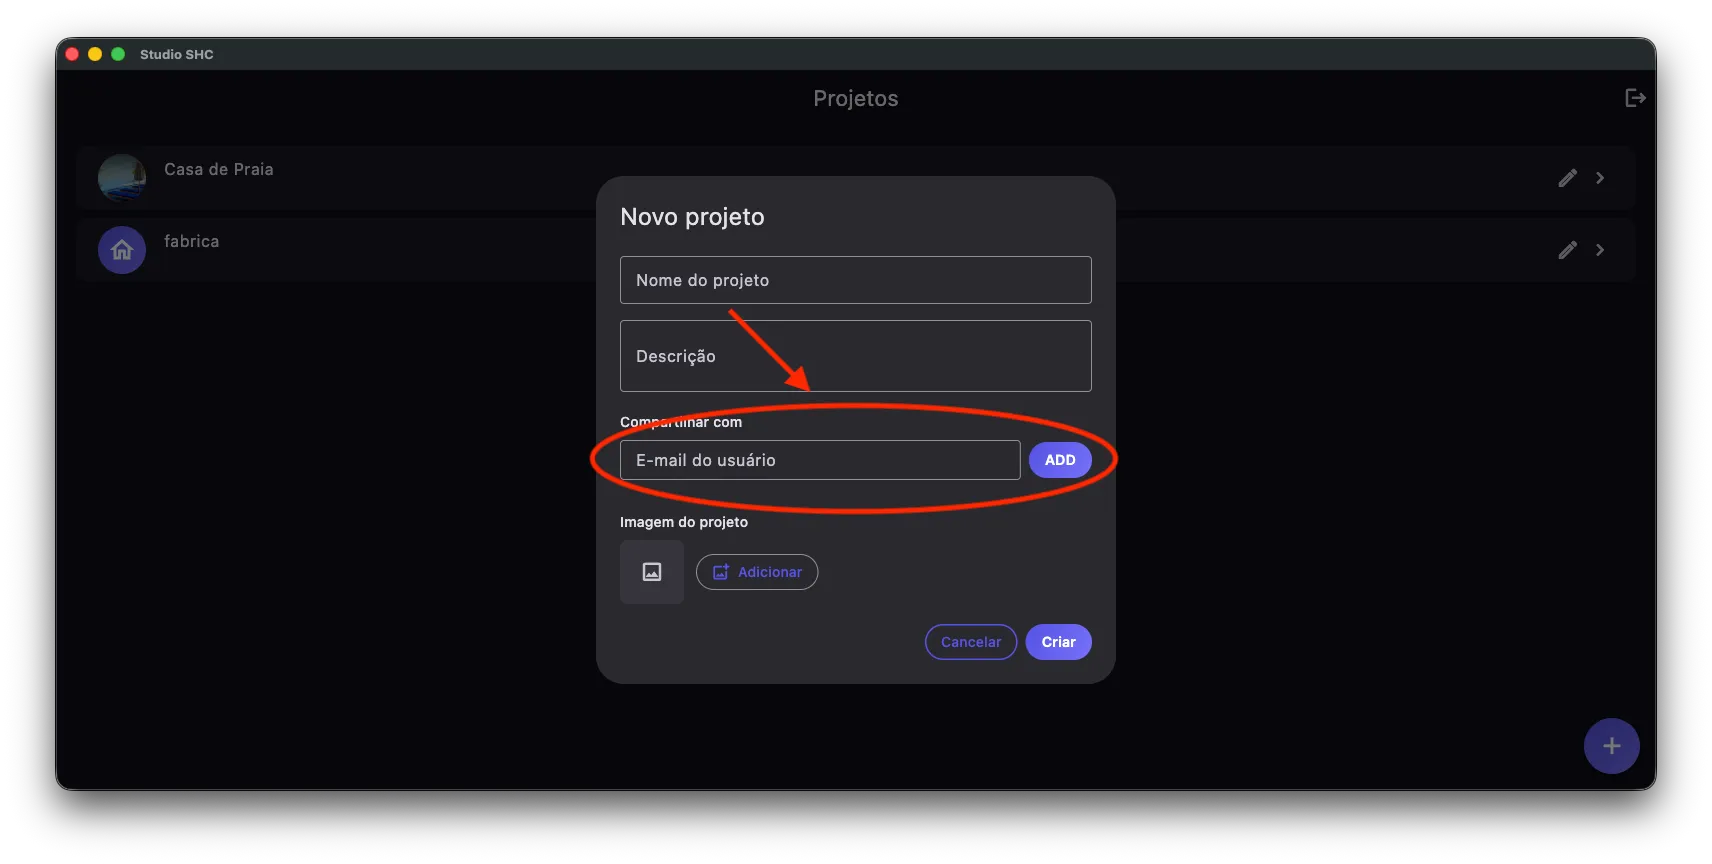
Task: Click the Casa de Praia avatar thumbnail
Action: [122, 178]
